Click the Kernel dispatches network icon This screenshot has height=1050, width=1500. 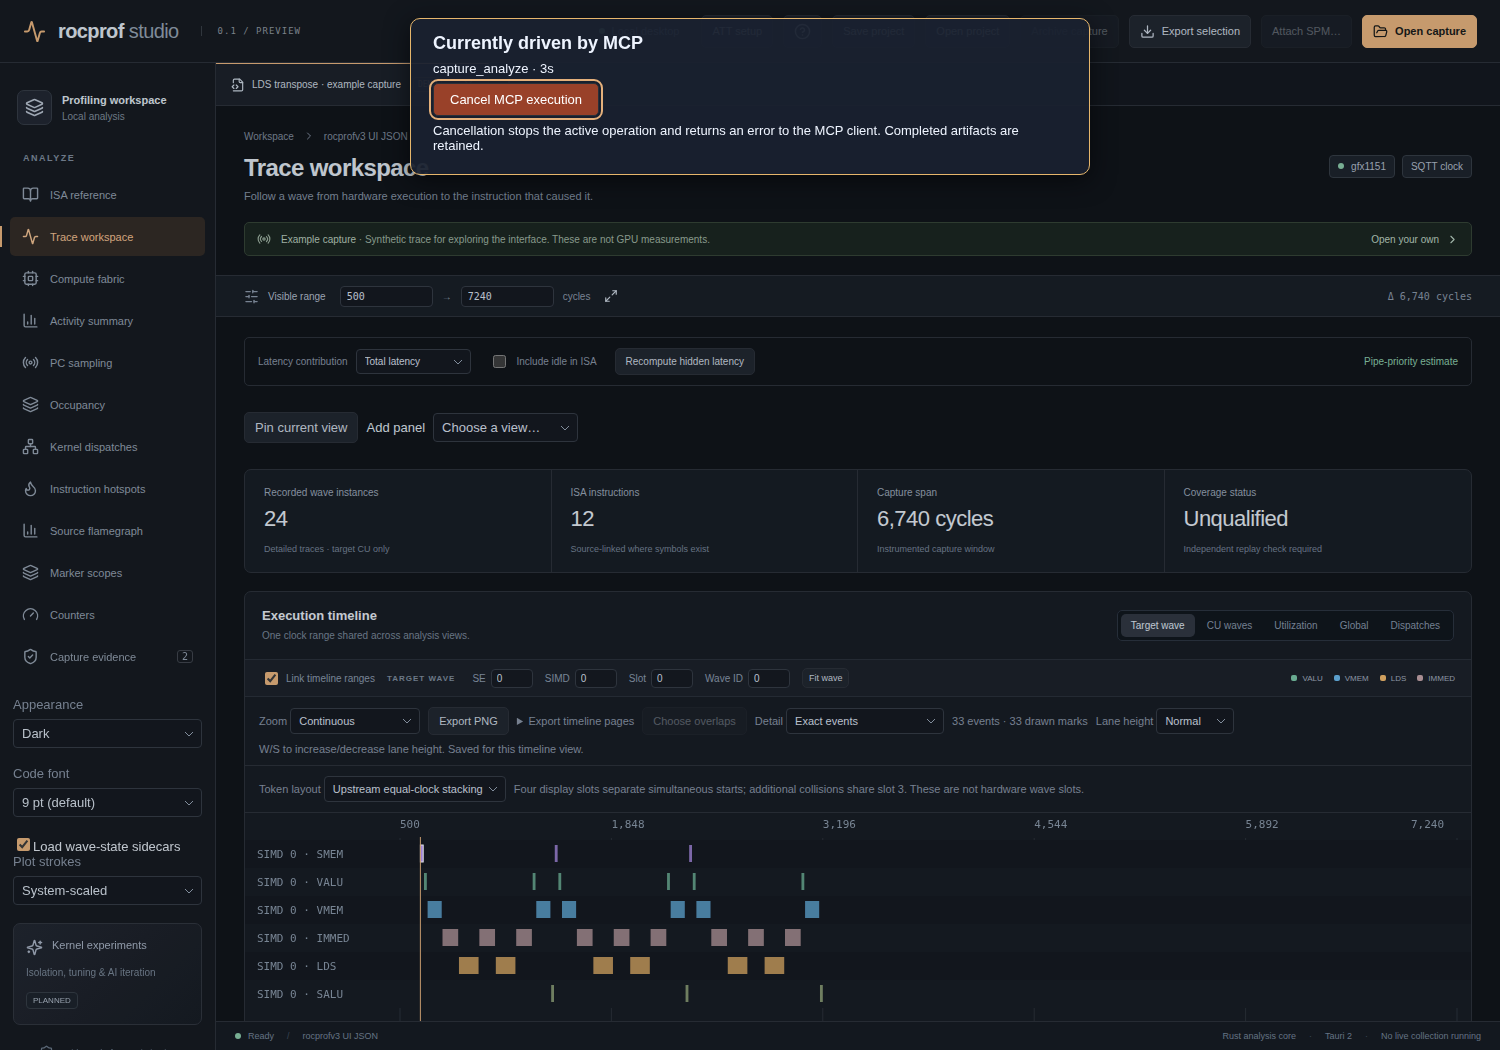31,447
